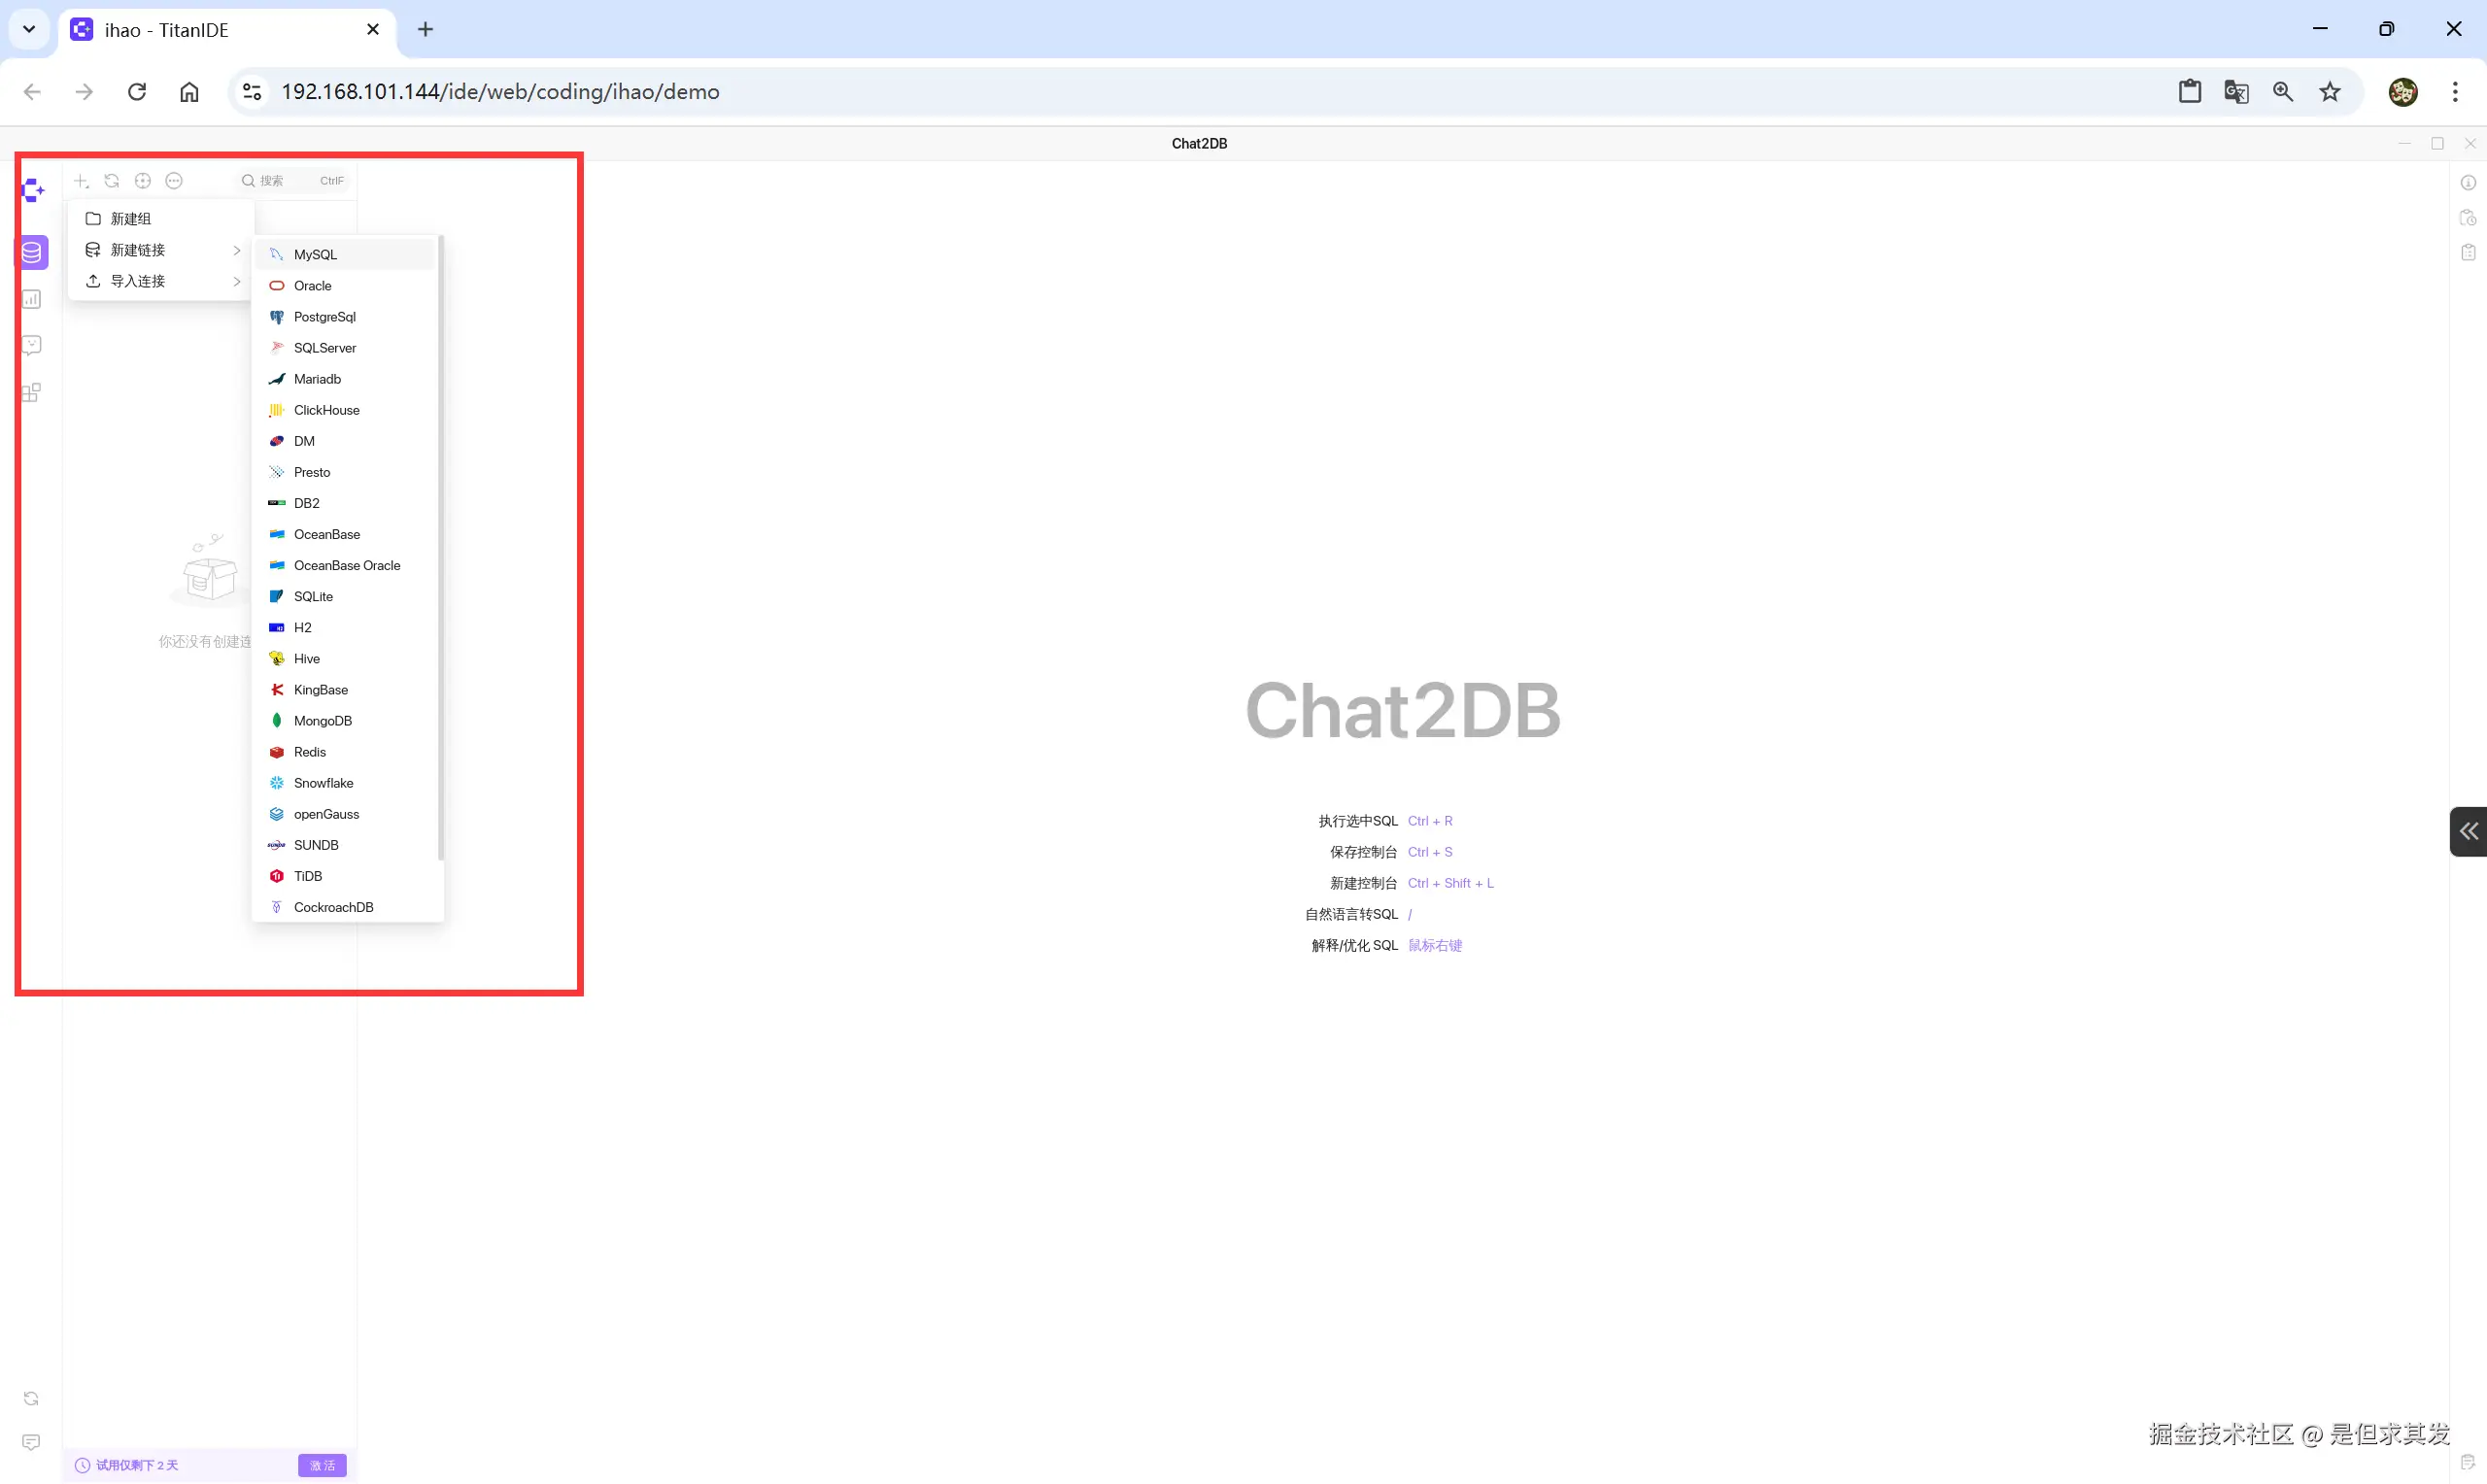Click the locate target icon in toolbar
This screenshot has width=2487, height=1484.
[x=143, y=181]
